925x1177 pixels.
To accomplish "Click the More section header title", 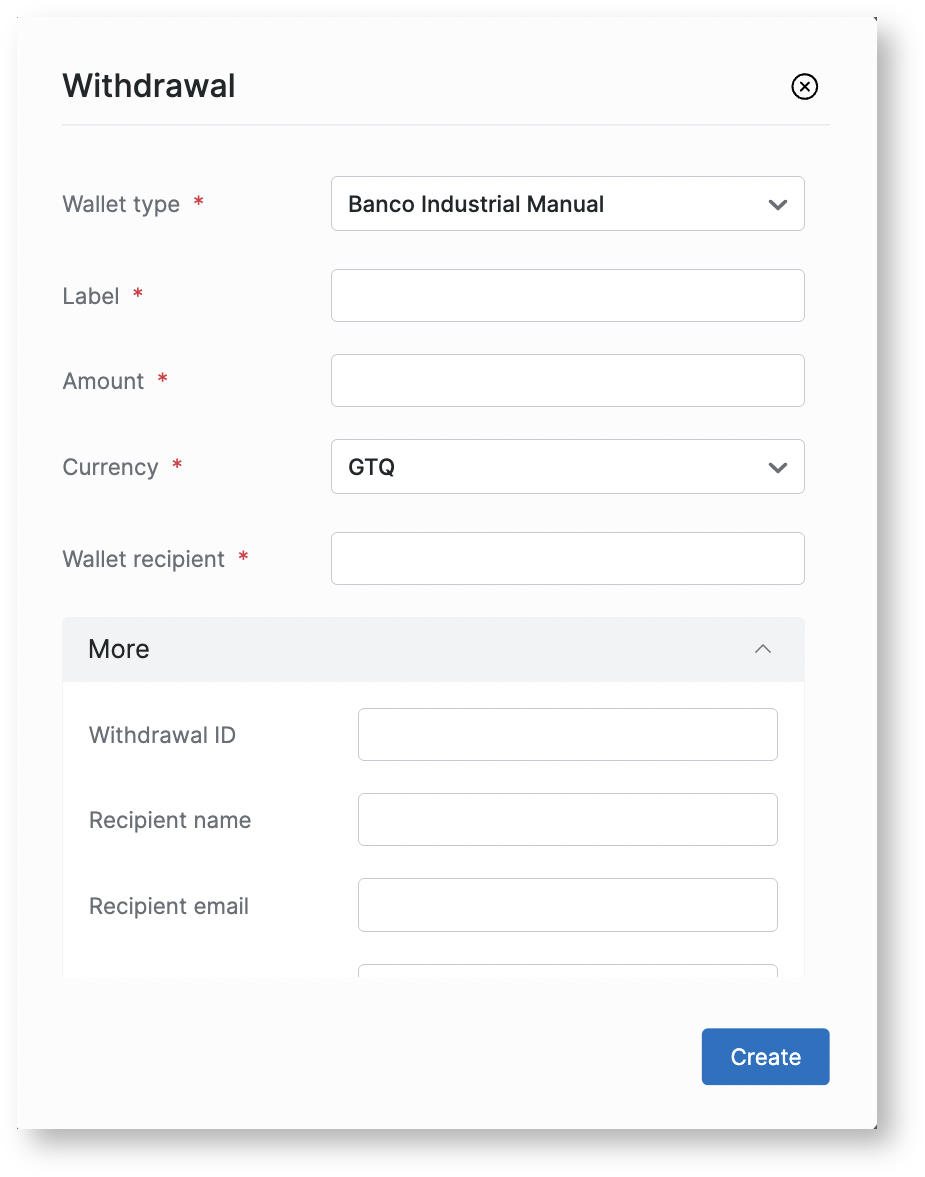I will 119,649.
